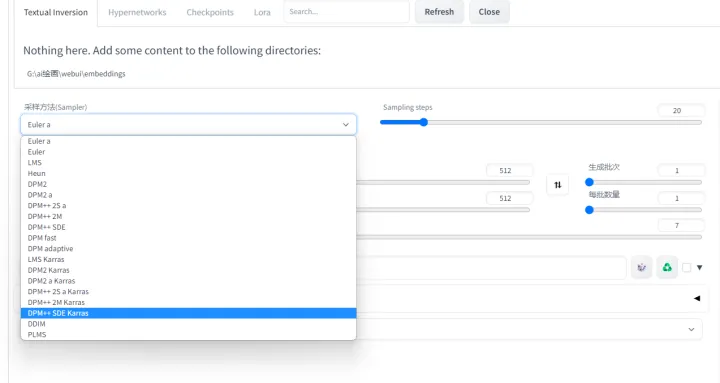Click the Refresh button
This screenshot has height=383, width=720.
click(439, 12)
